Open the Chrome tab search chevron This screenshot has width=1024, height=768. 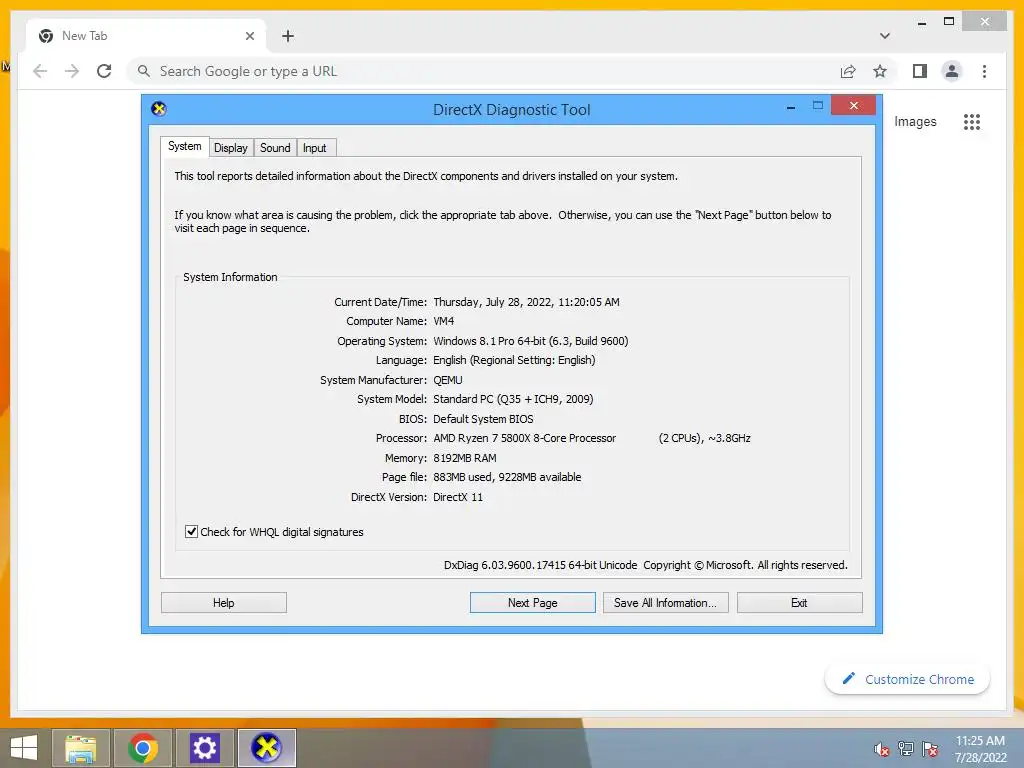(884, 36)
